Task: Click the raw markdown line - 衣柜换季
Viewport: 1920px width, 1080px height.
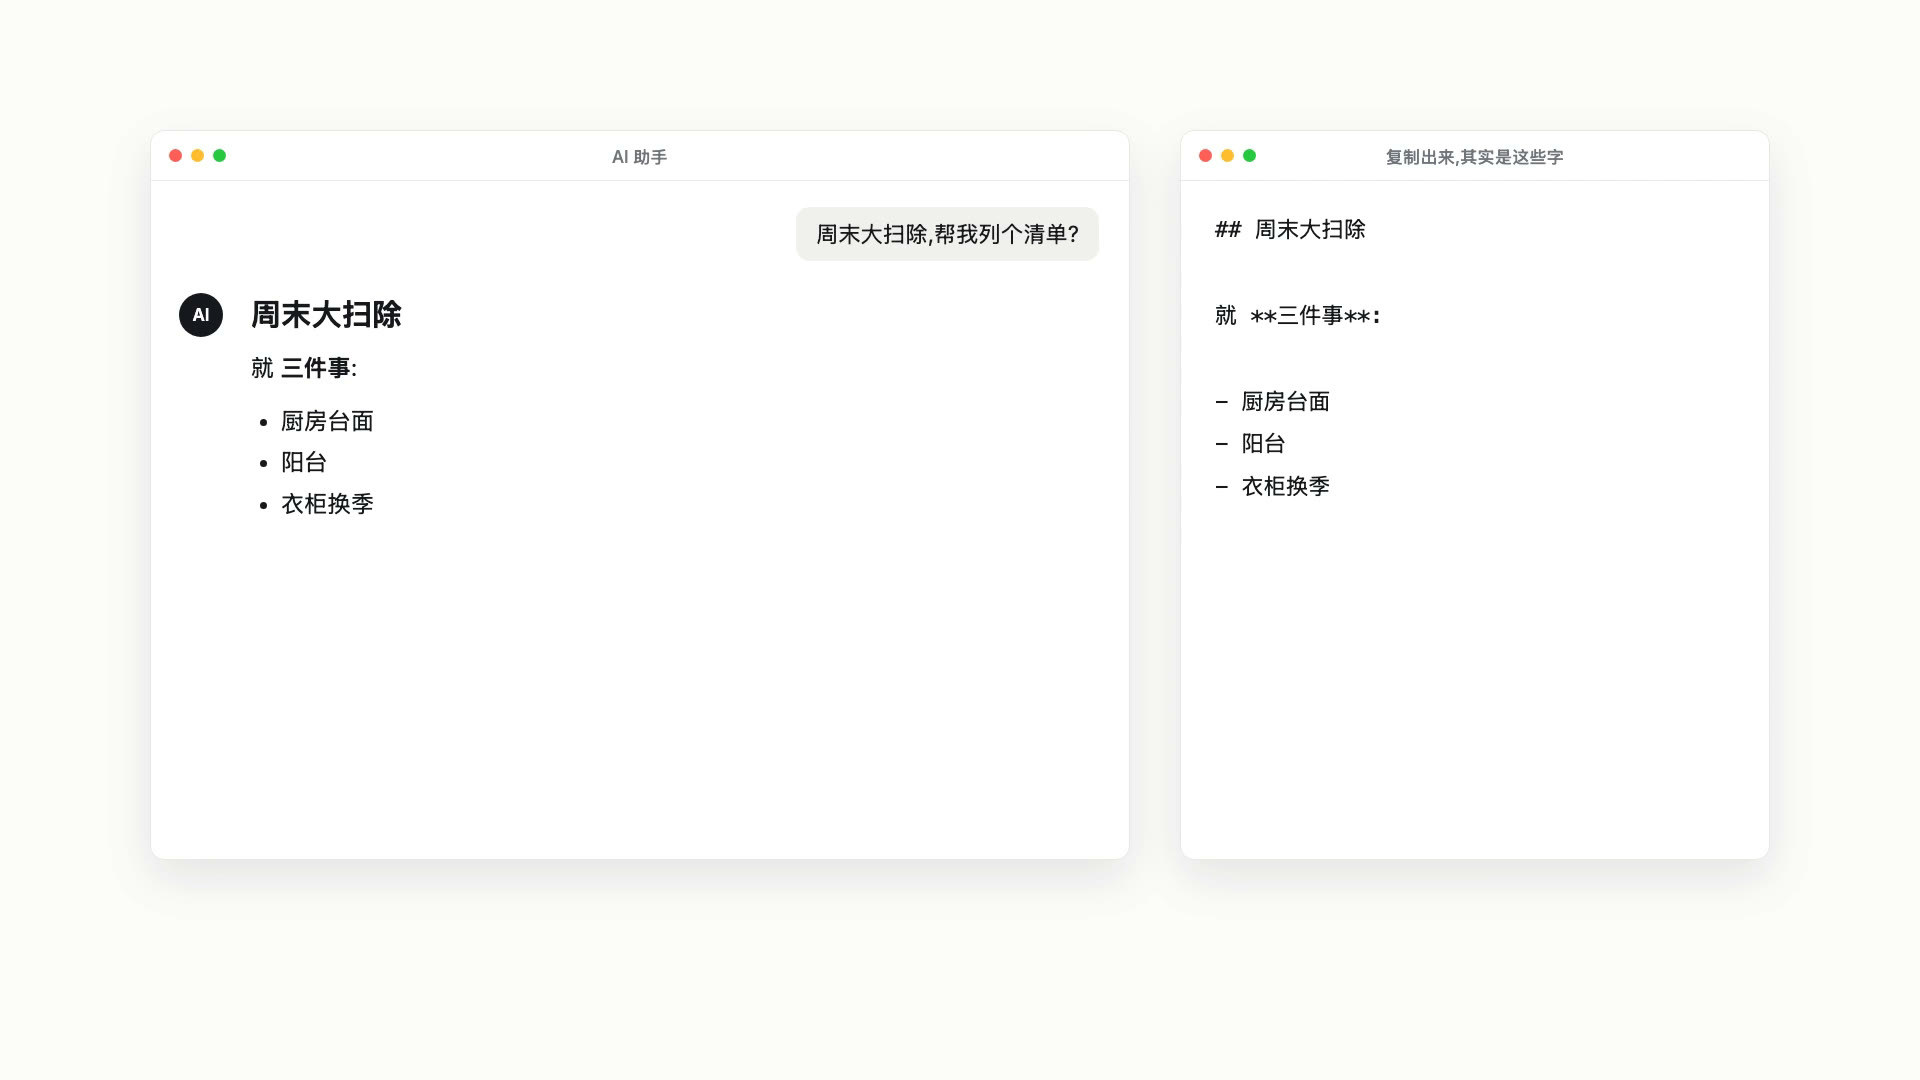Action: (x=1272, y=487)
